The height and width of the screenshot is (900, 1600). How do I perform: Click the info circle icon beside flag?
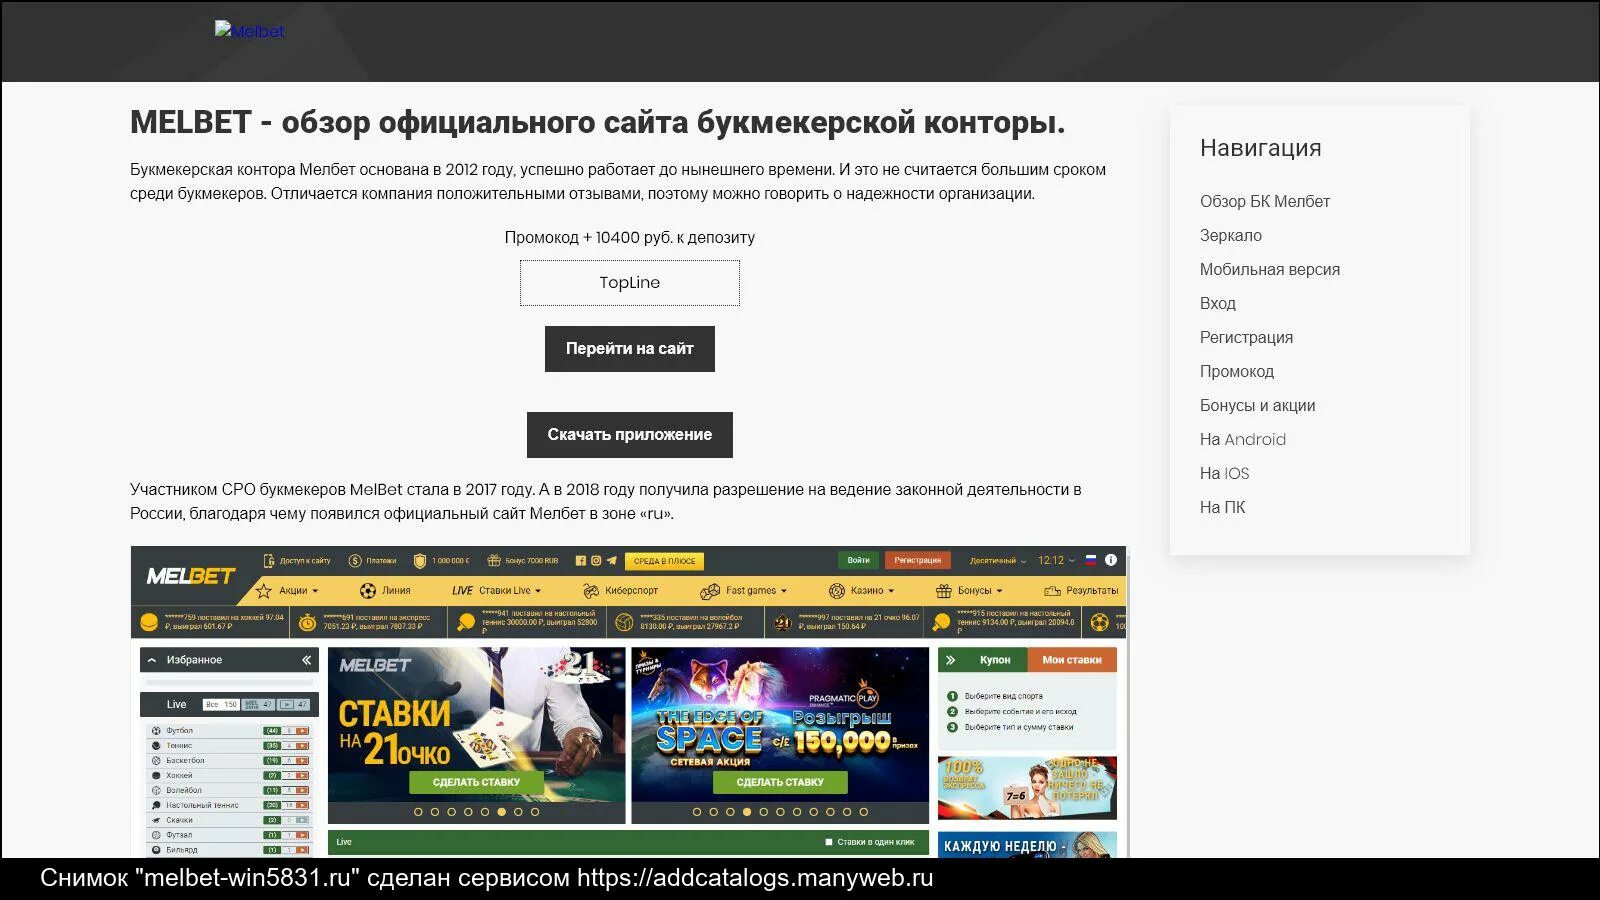pyautogui.click(x=1110, y=560)
